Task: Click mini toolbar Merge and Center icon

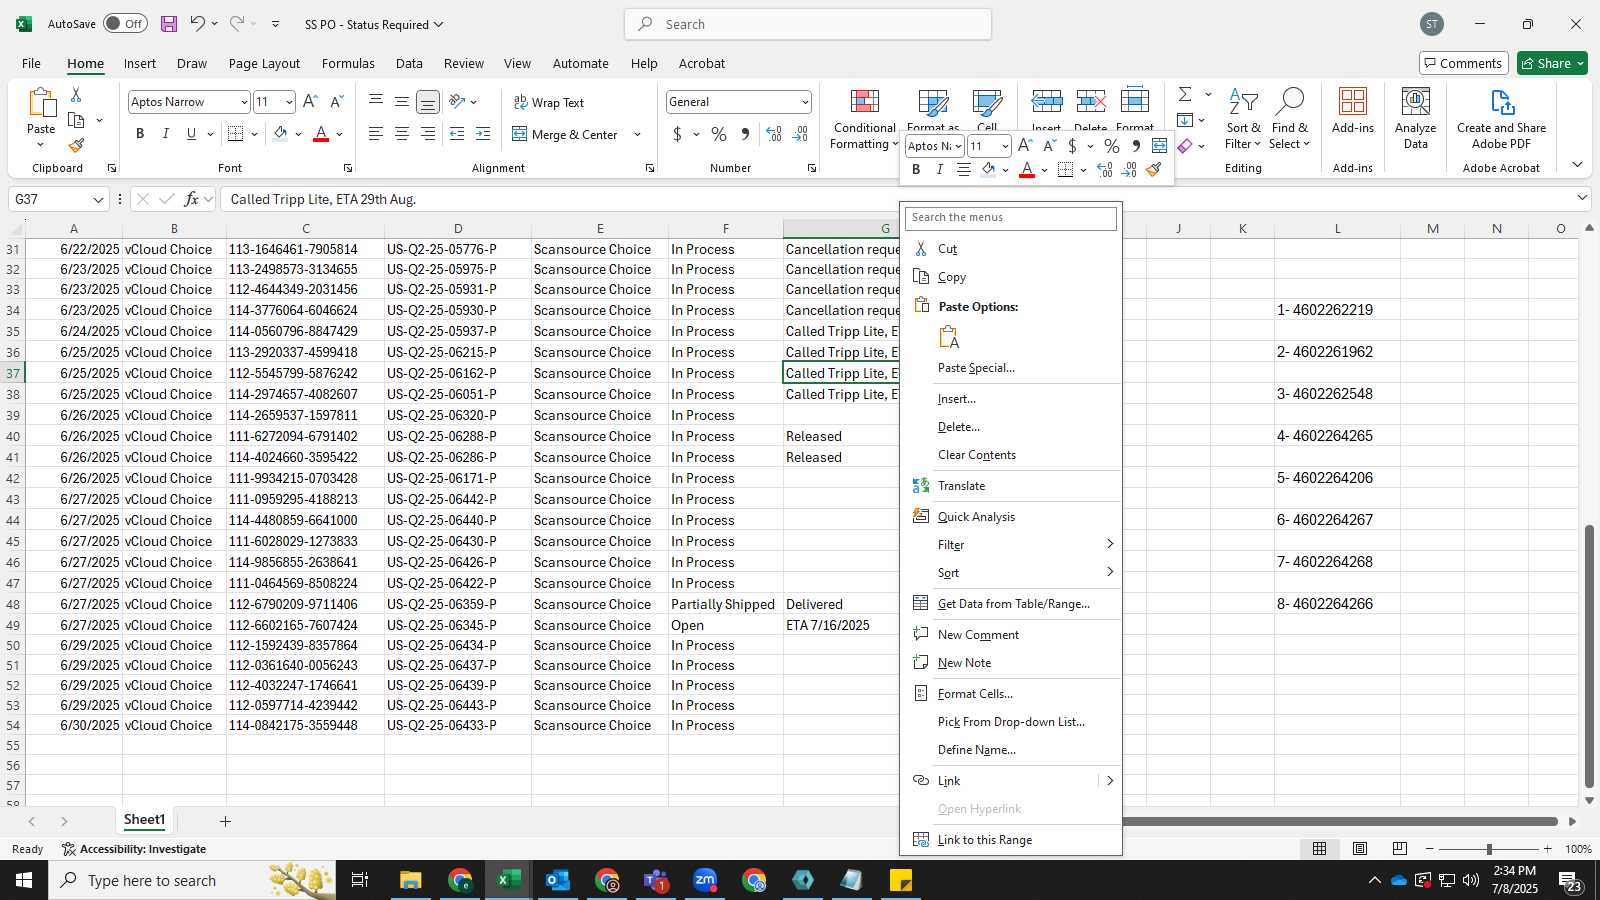Action: tap(1159, 146)
